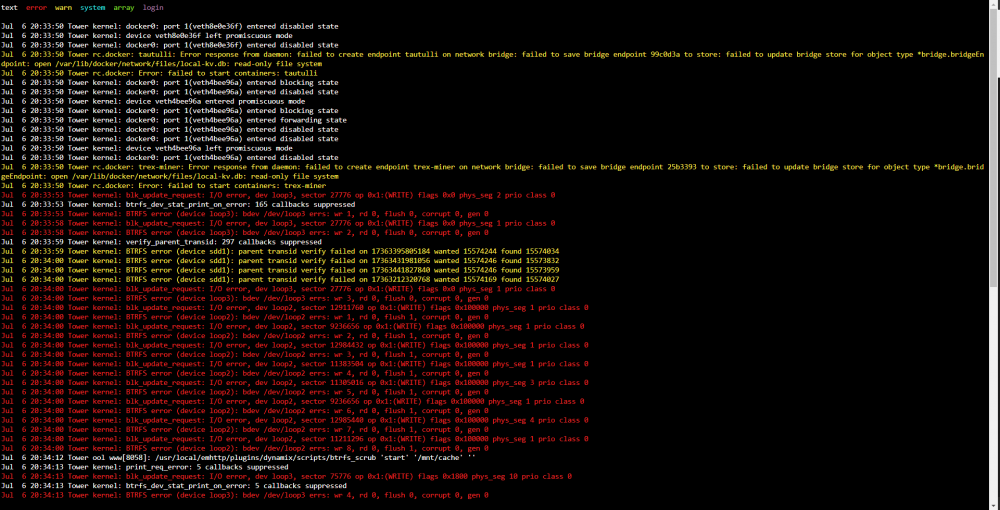Click loop2 'sector 11383504' I/O error line

coord(295,364)
